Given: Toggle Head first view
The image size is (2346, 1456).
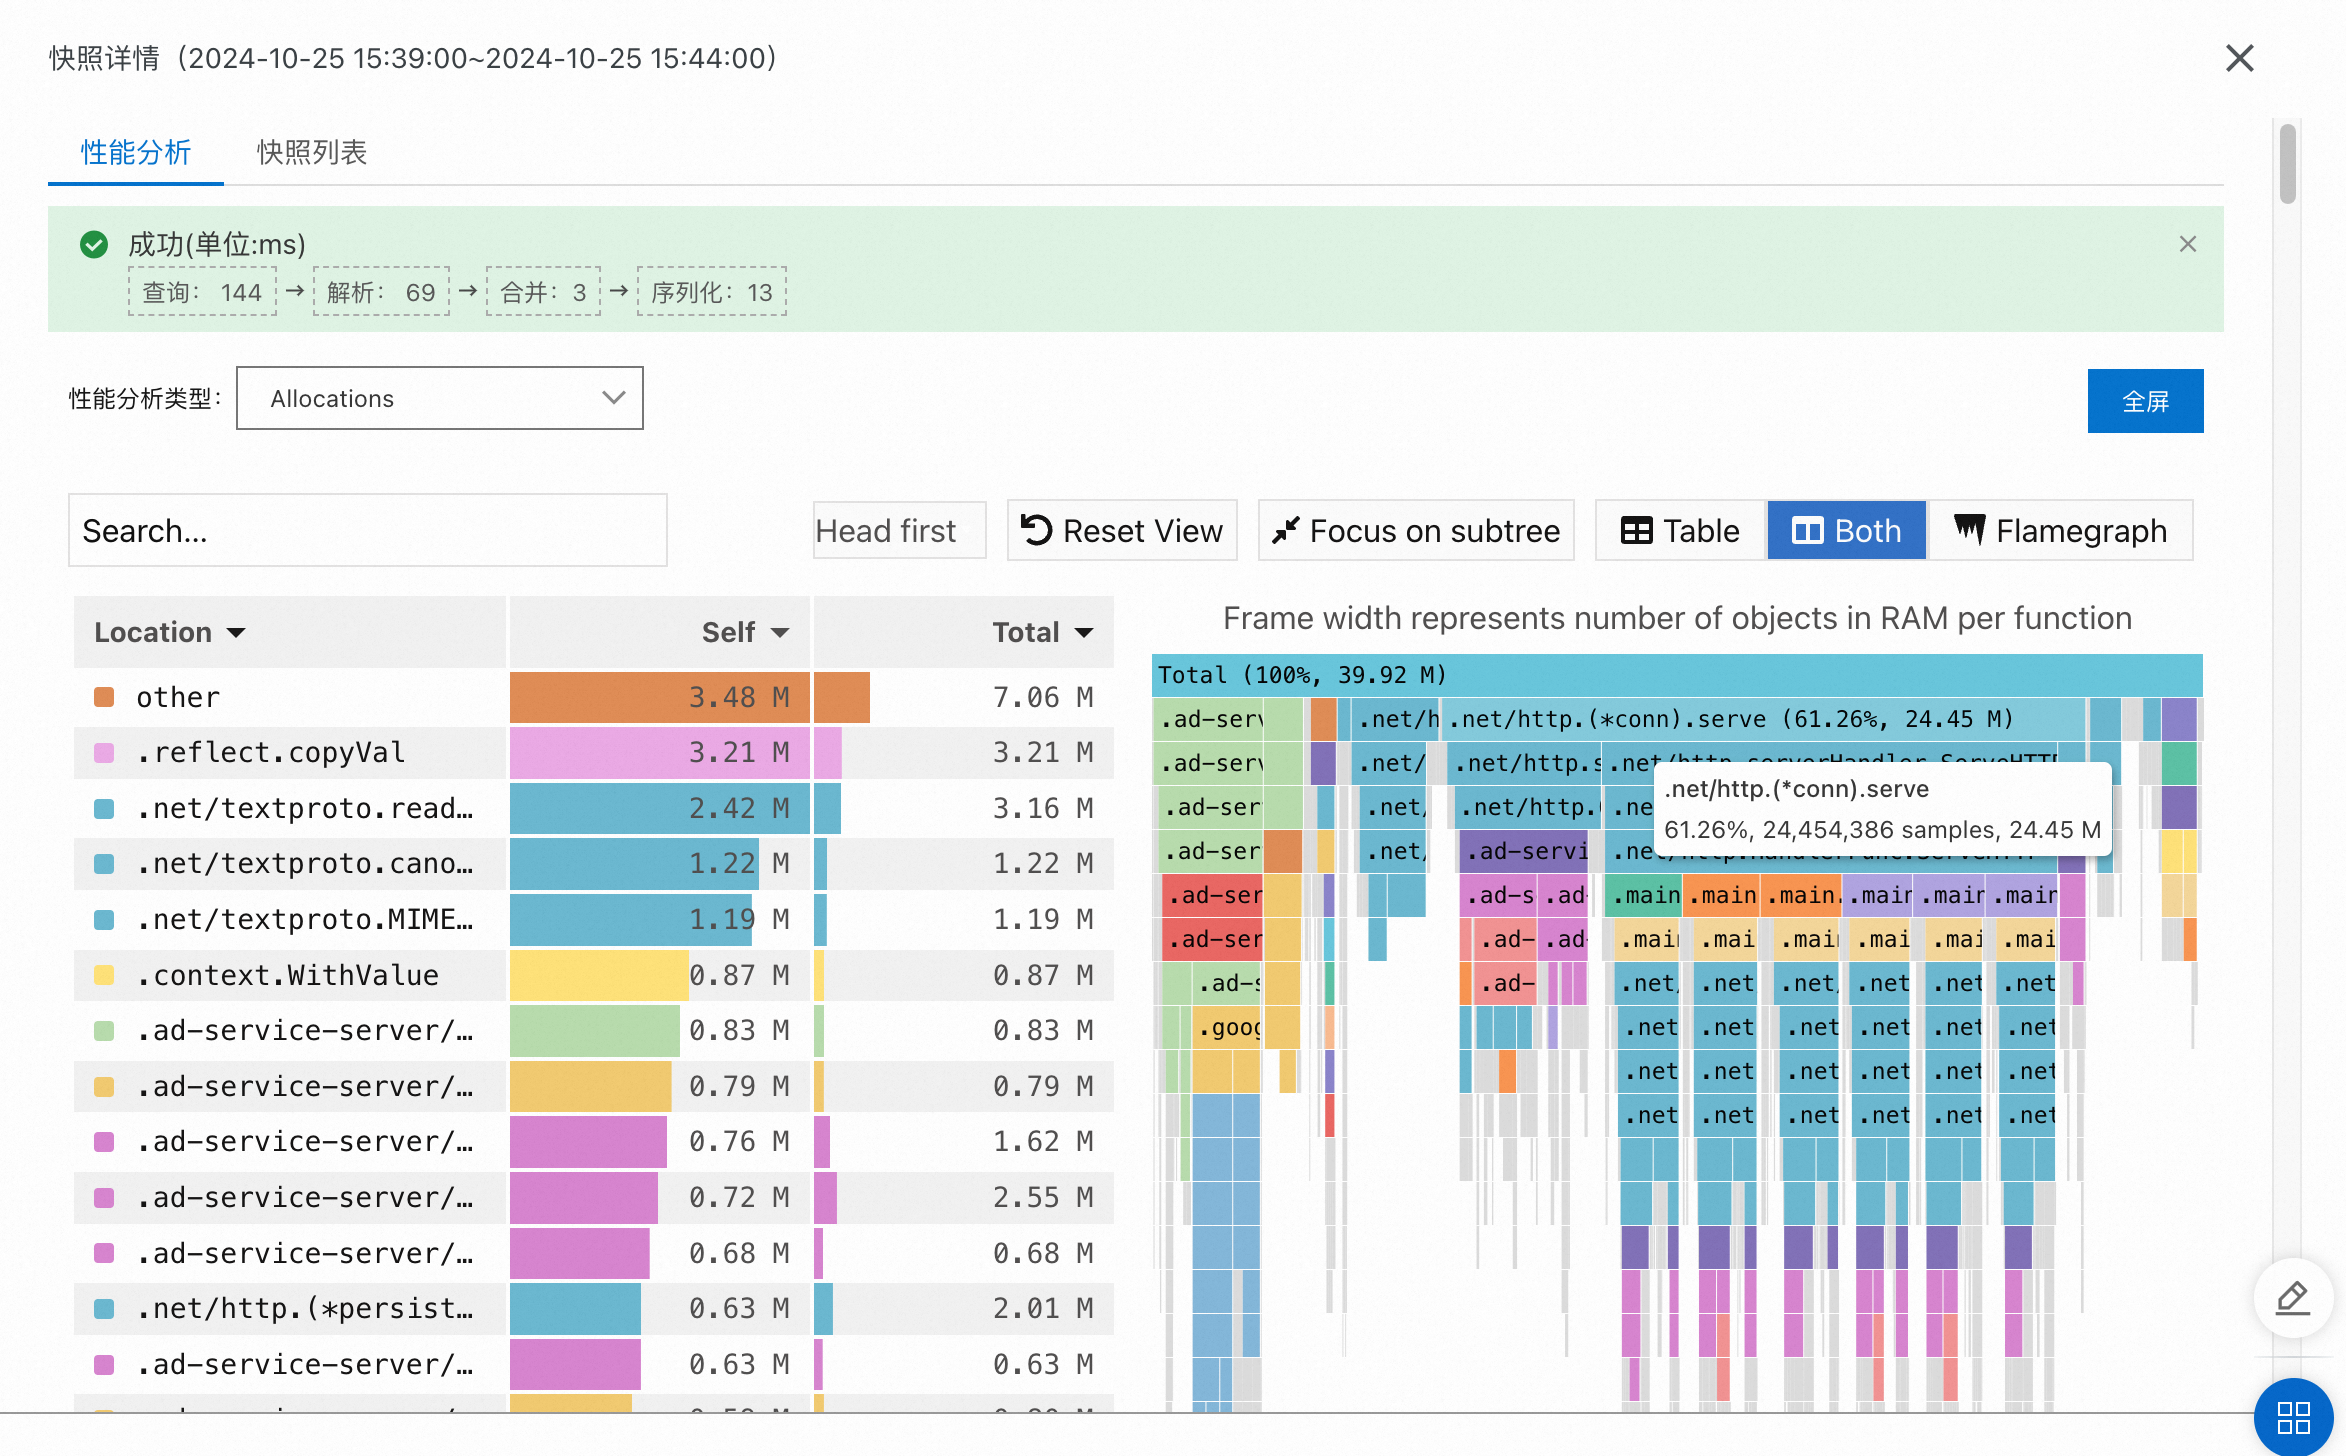Looking at the screenshot, I should [899, 530].
